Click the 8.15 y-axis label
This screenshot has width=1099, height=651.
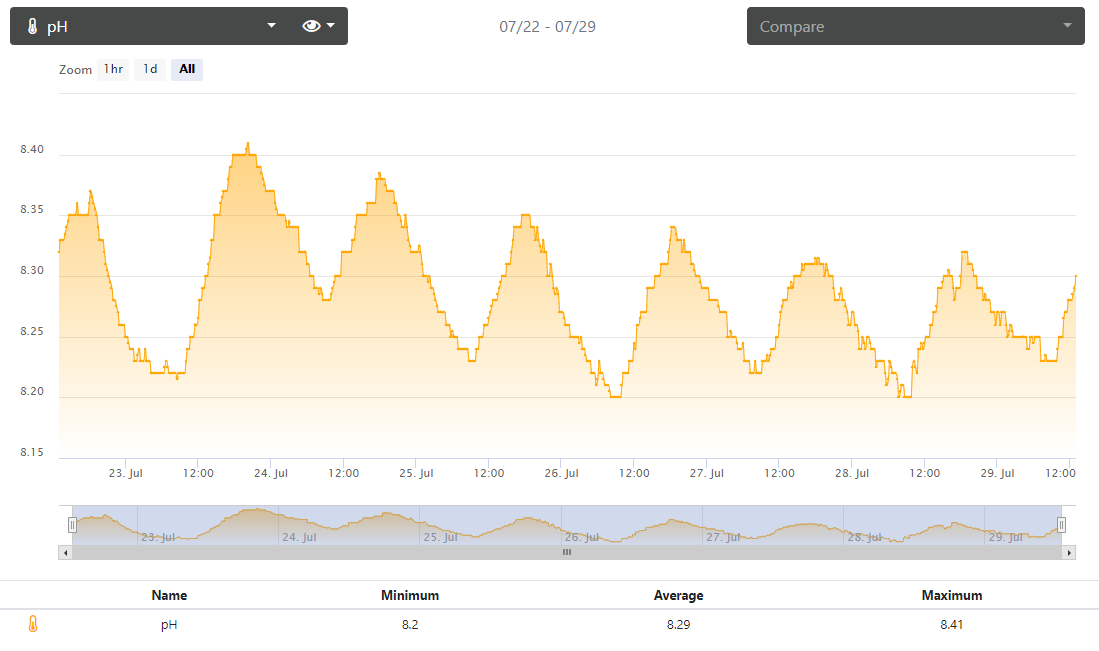(x=32, y=453)
